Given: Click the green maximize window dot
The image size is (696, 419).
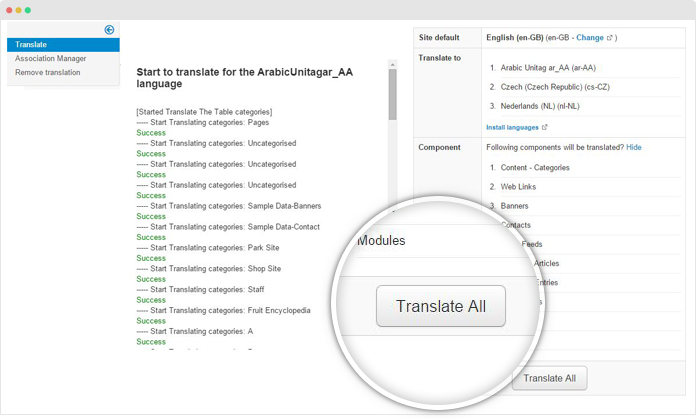Looking at the screenshot, I should point(28,10).
